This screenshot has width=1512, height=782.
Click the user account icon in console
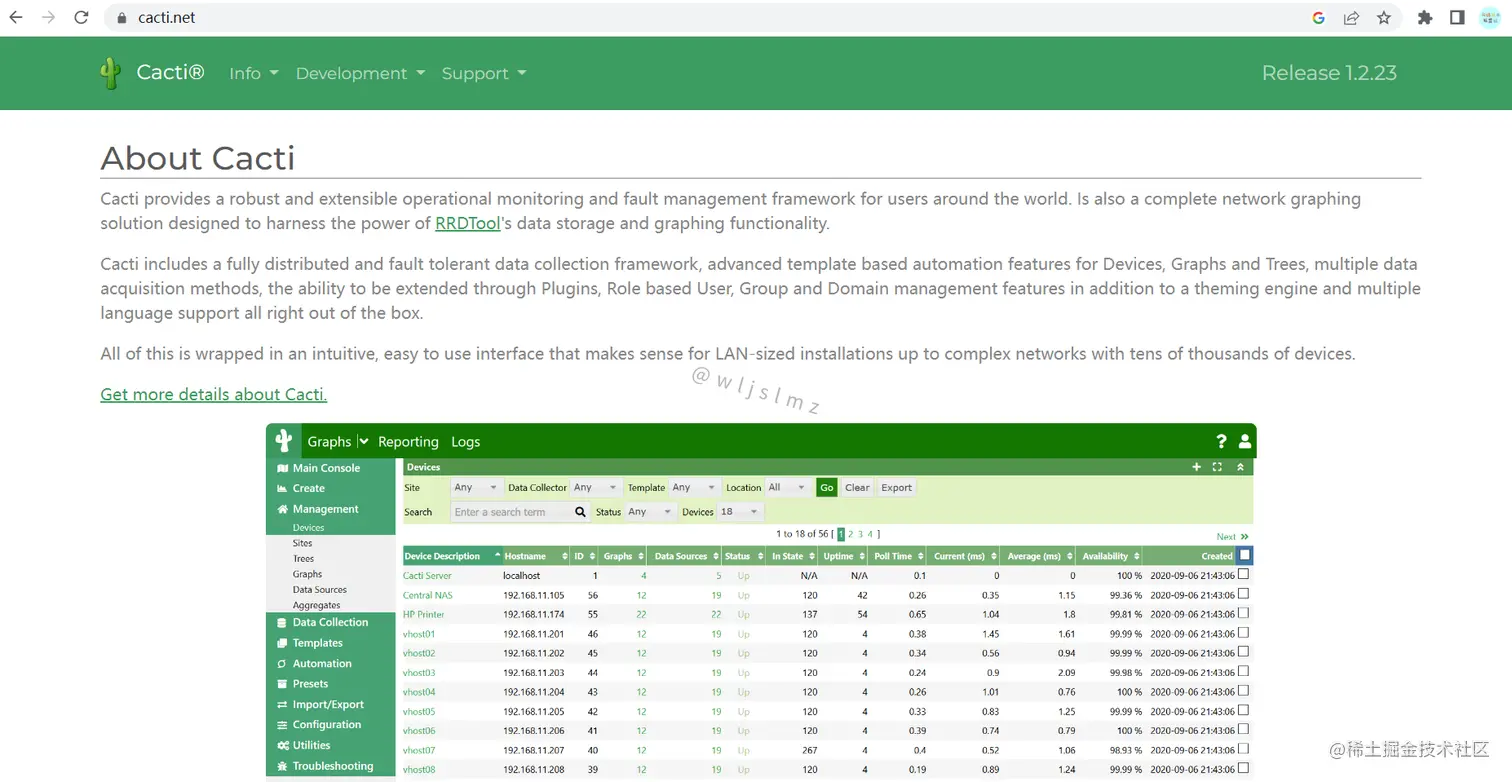pos(1245,441)
